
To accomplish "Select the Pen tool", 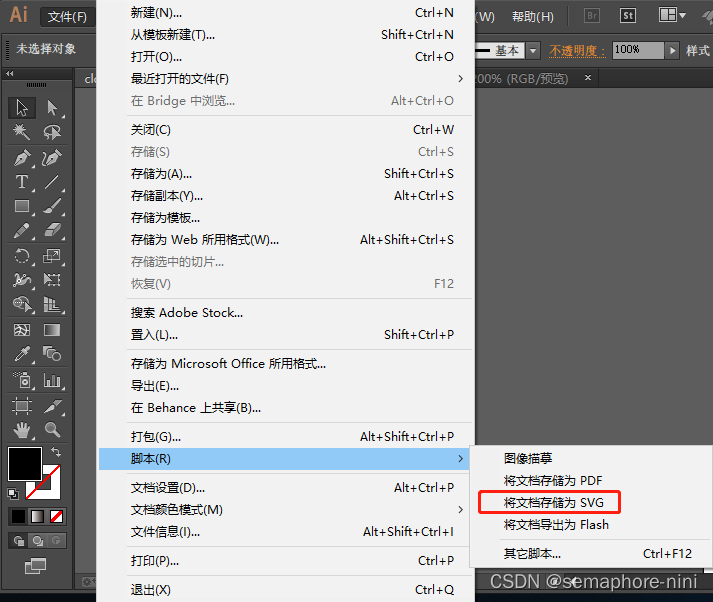I will pos(22,158).
